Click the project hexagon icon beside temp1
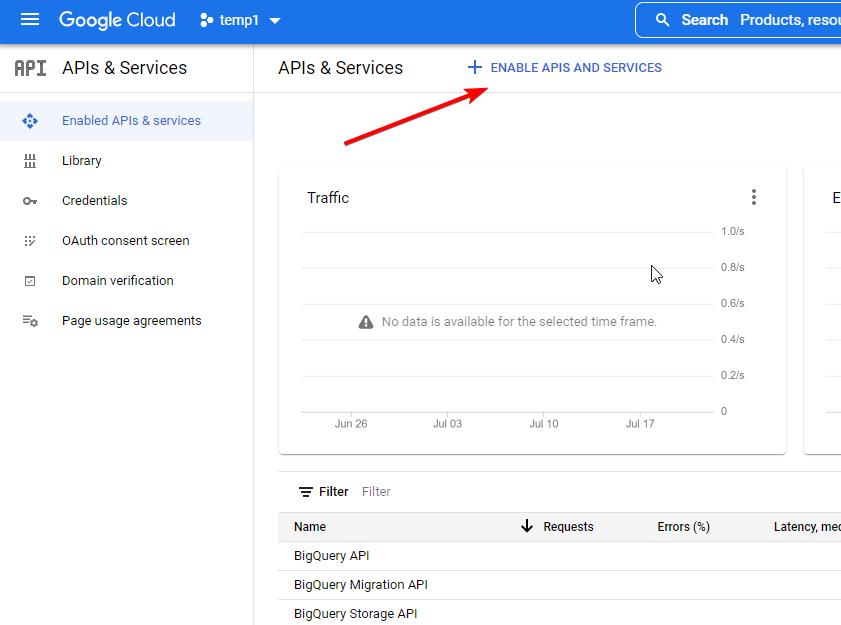Screen dimensions: 841x625 pos(206,20)
